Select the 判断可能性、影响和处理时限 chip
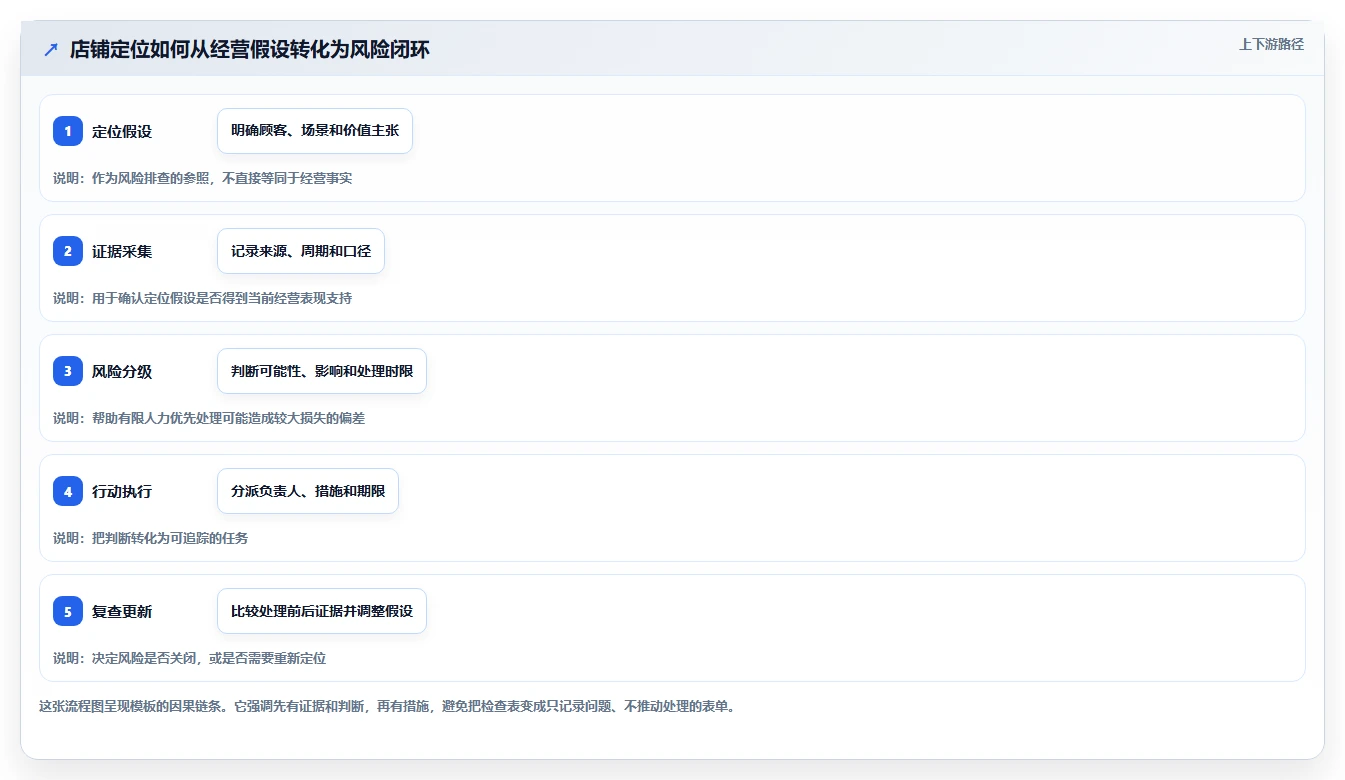The image size is (1345, 780). (322, 371)
